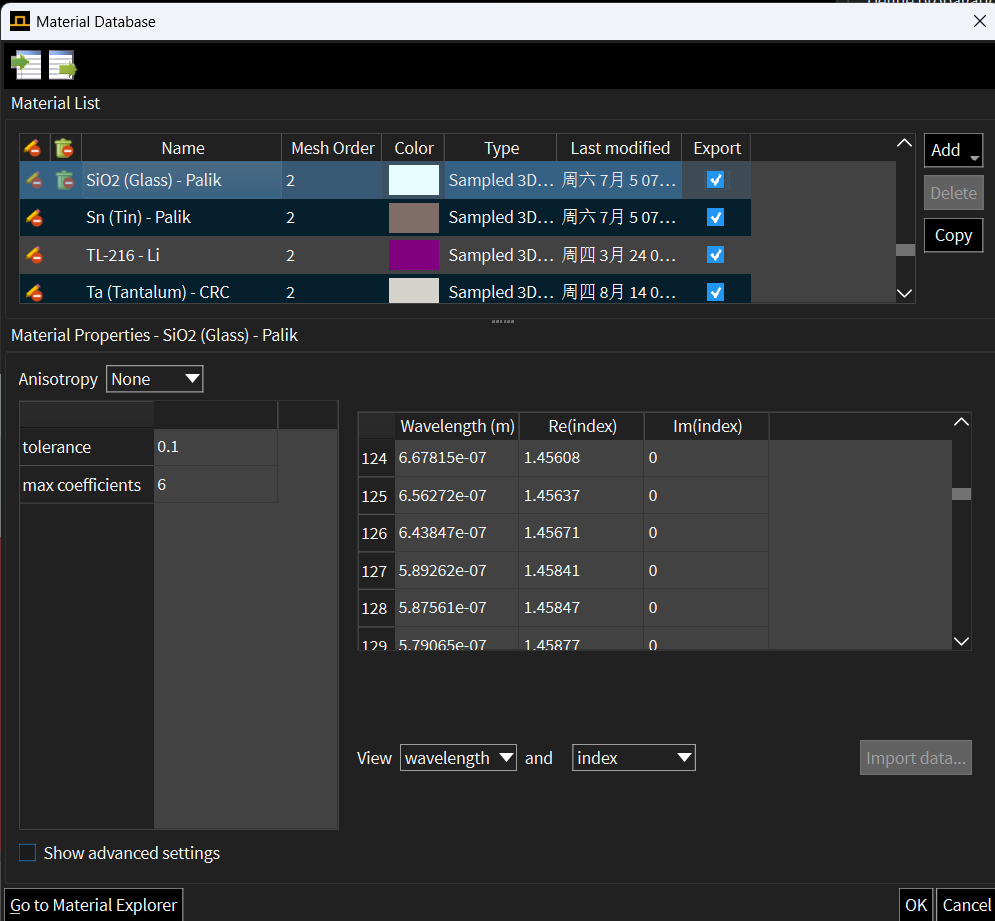Click the pencil icon beside Ta (Tantalum) - CRC
The width and height of the screenshot is (995, 921).
click(34, 292)
